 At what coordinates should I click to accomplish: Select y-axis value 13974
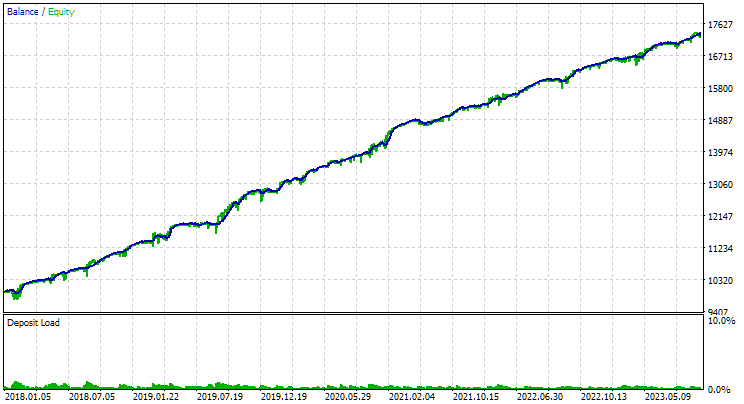click(x=720, y=152)
